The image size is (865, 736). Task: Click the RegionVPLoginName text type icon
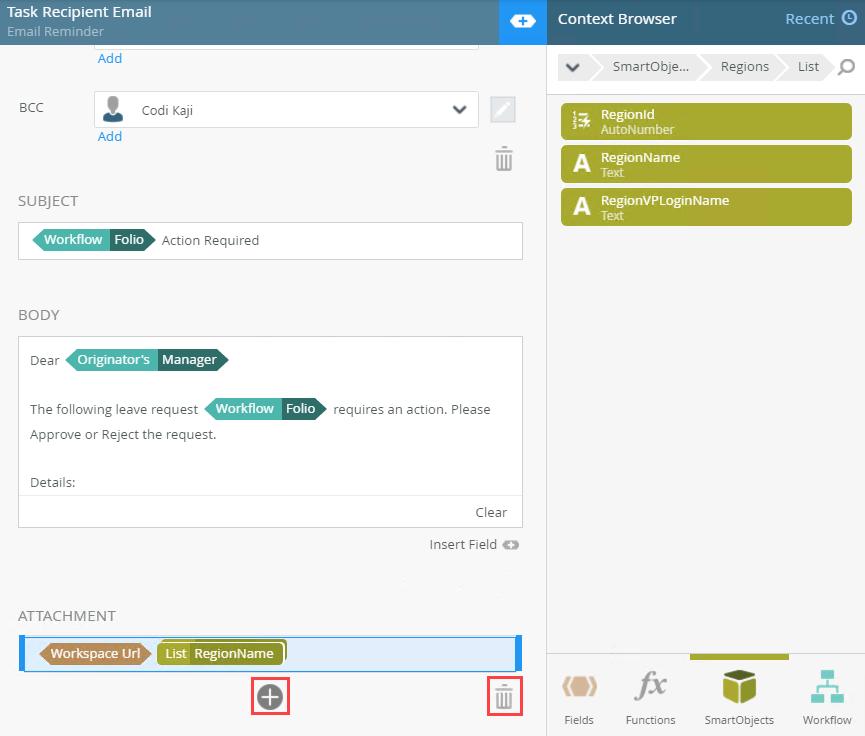tap(581, 207)
